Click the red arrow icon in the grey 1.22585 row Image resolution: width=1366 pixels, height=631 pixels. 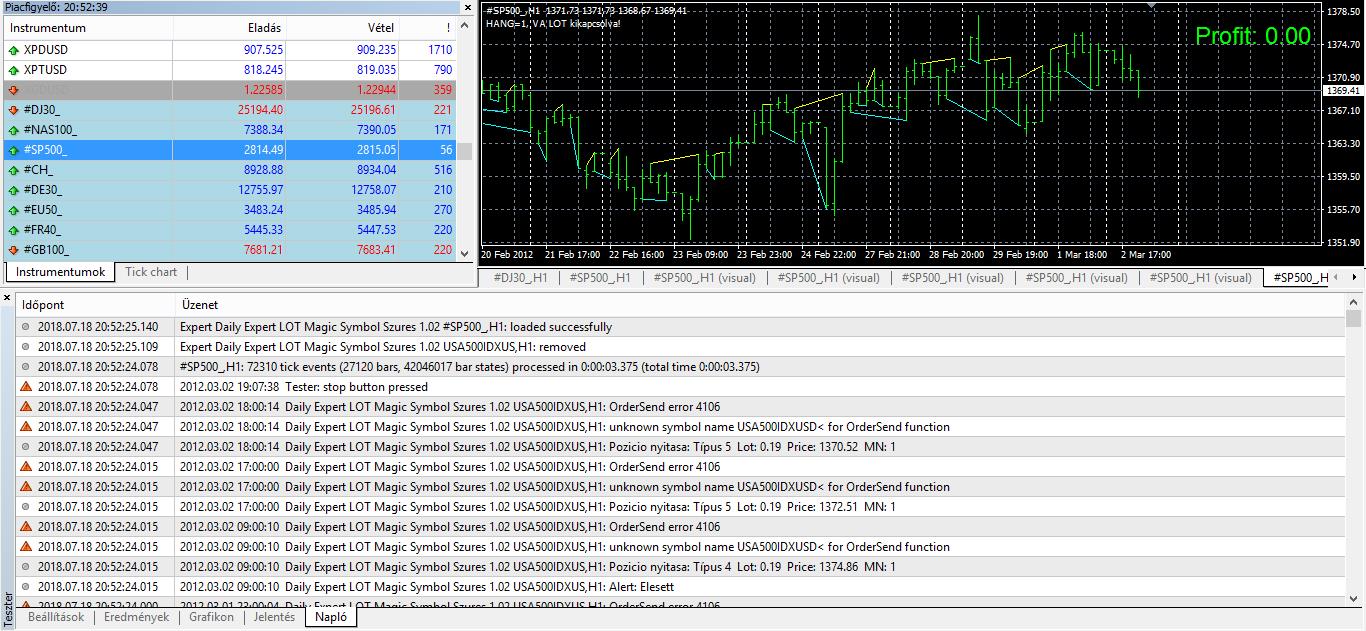(x=13, y=90)
